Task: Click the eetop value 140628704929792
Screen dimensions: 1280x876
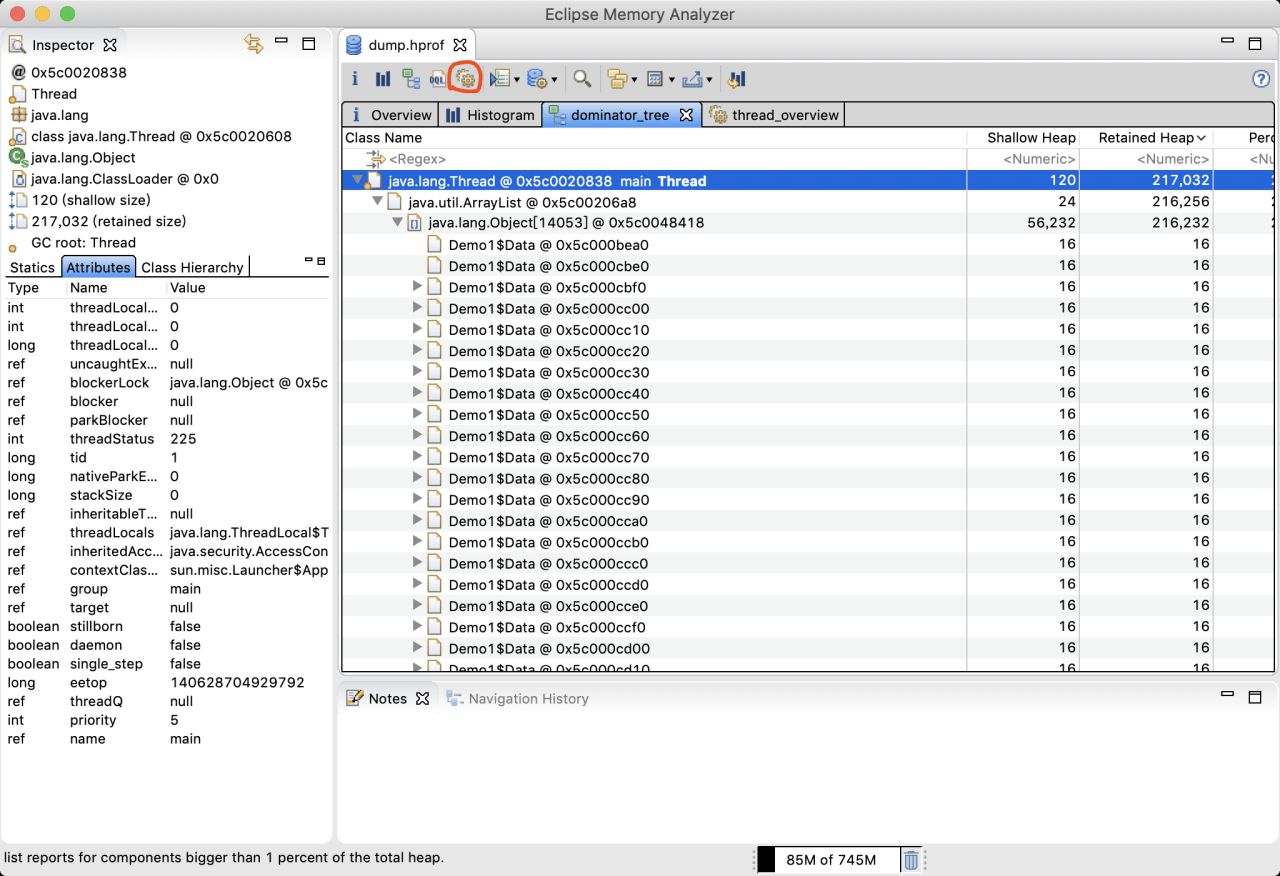Action: tap(237, 683)
